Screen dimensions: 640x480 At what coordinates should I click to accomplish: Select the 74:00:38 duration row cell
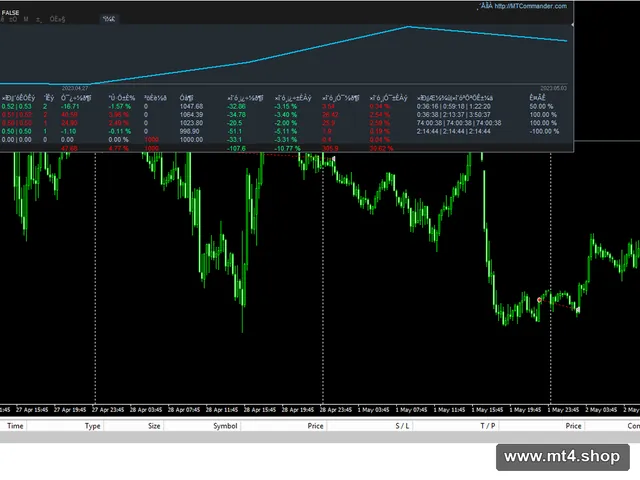coord(459,123)
